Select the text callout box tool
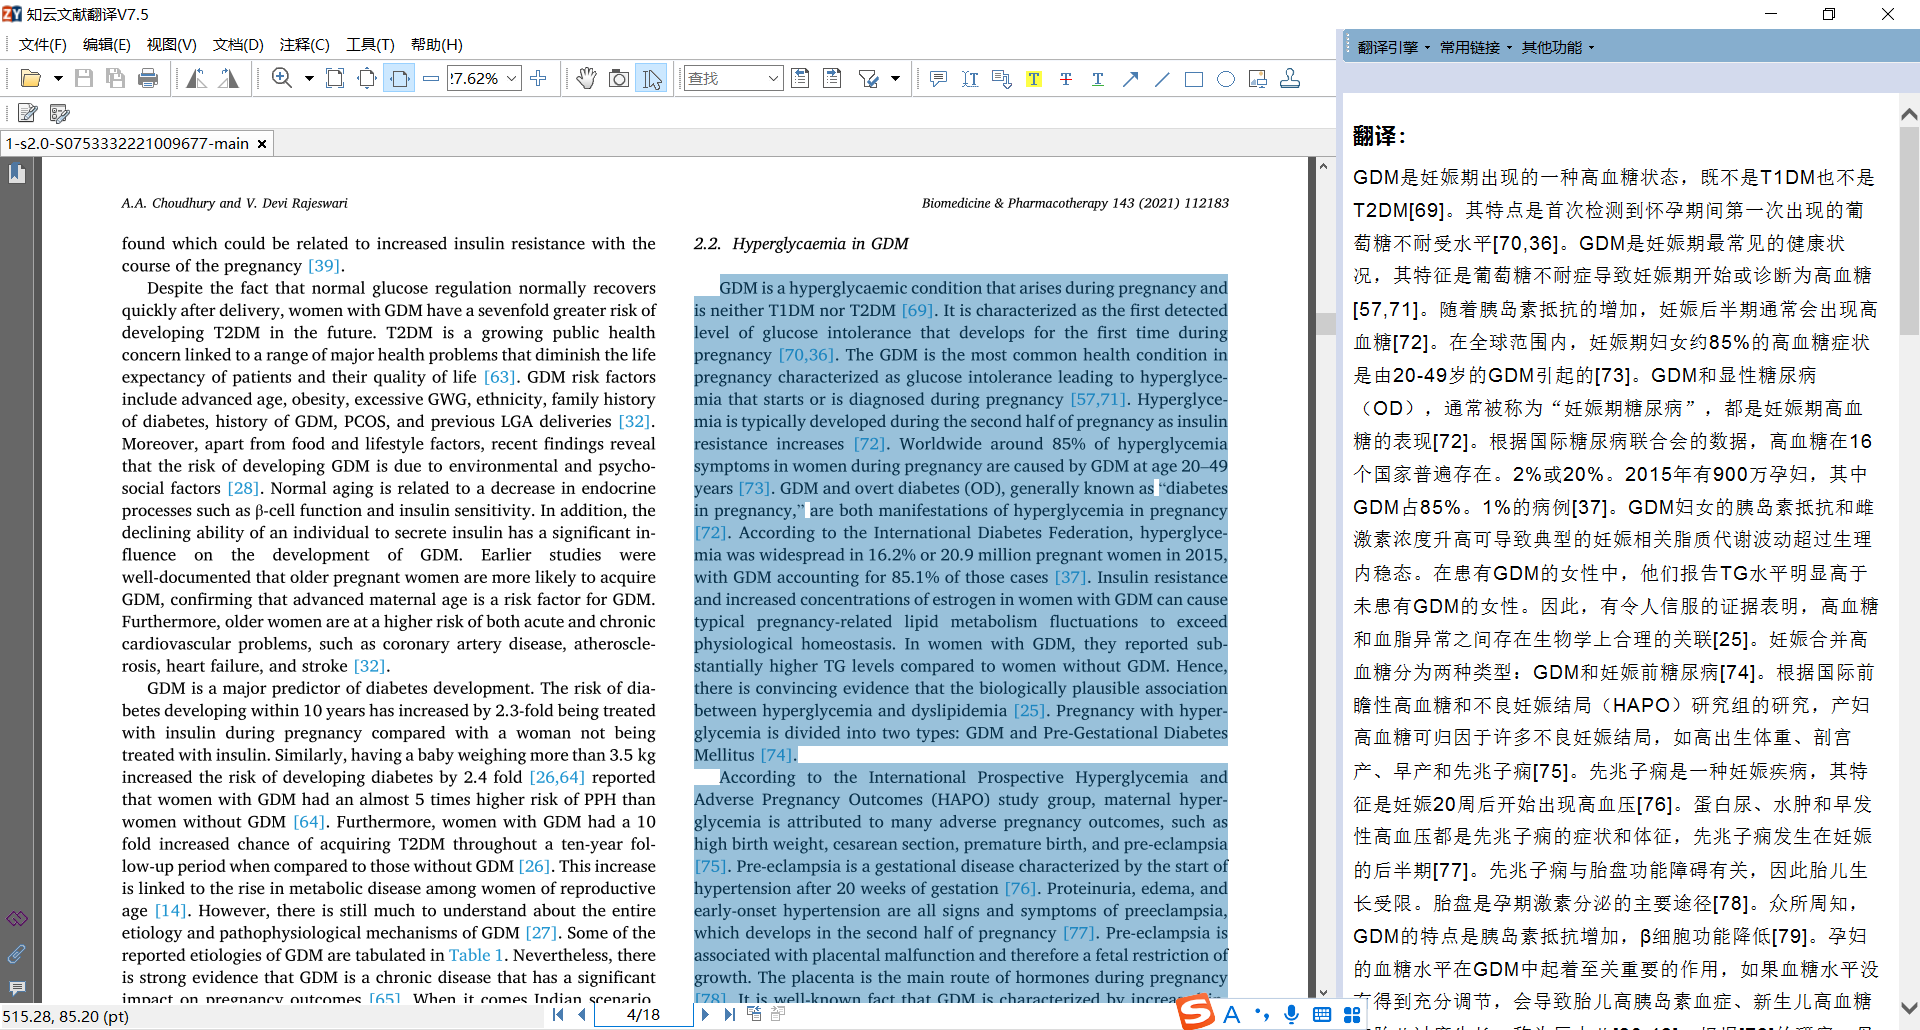This screenshot has width=1920, height=1030. point(1002,78)
